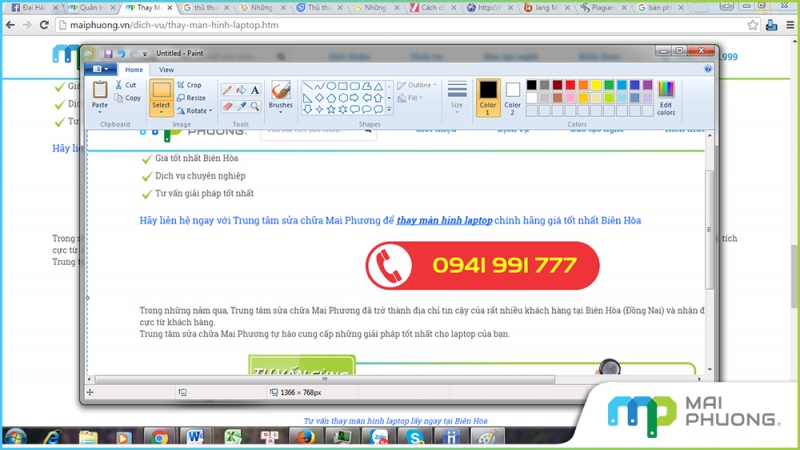Select the Color picker eyedropper tool
This screenshot has width=800, height=450.
241,106
